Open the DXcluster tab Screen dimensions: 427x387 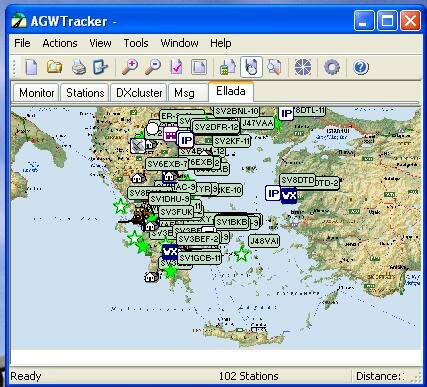(139, 93)
